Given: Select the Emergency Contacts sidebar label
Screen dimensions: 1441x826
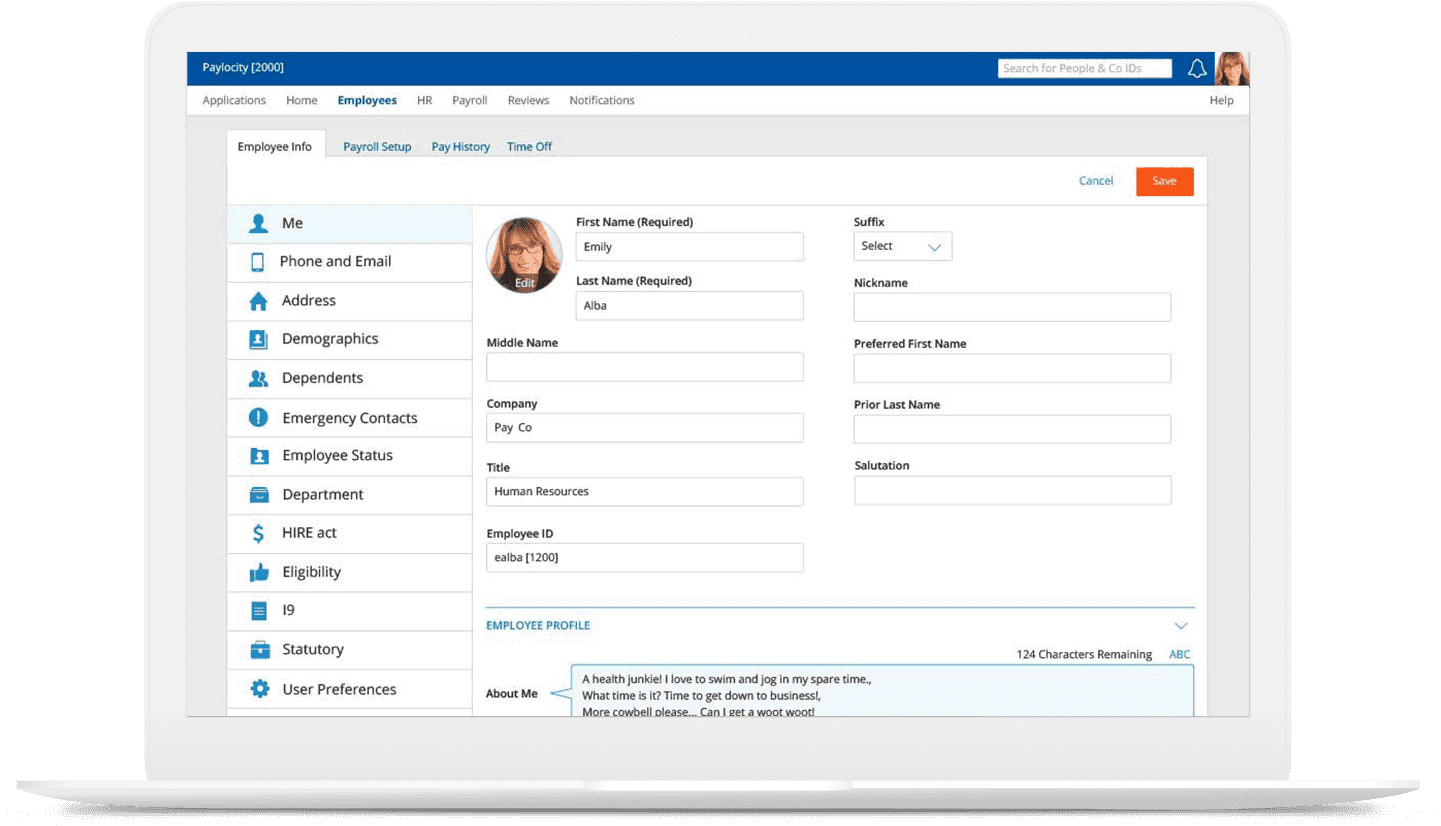Looking at the screenshot, I should pyautogui.click(x=350, y=418).
